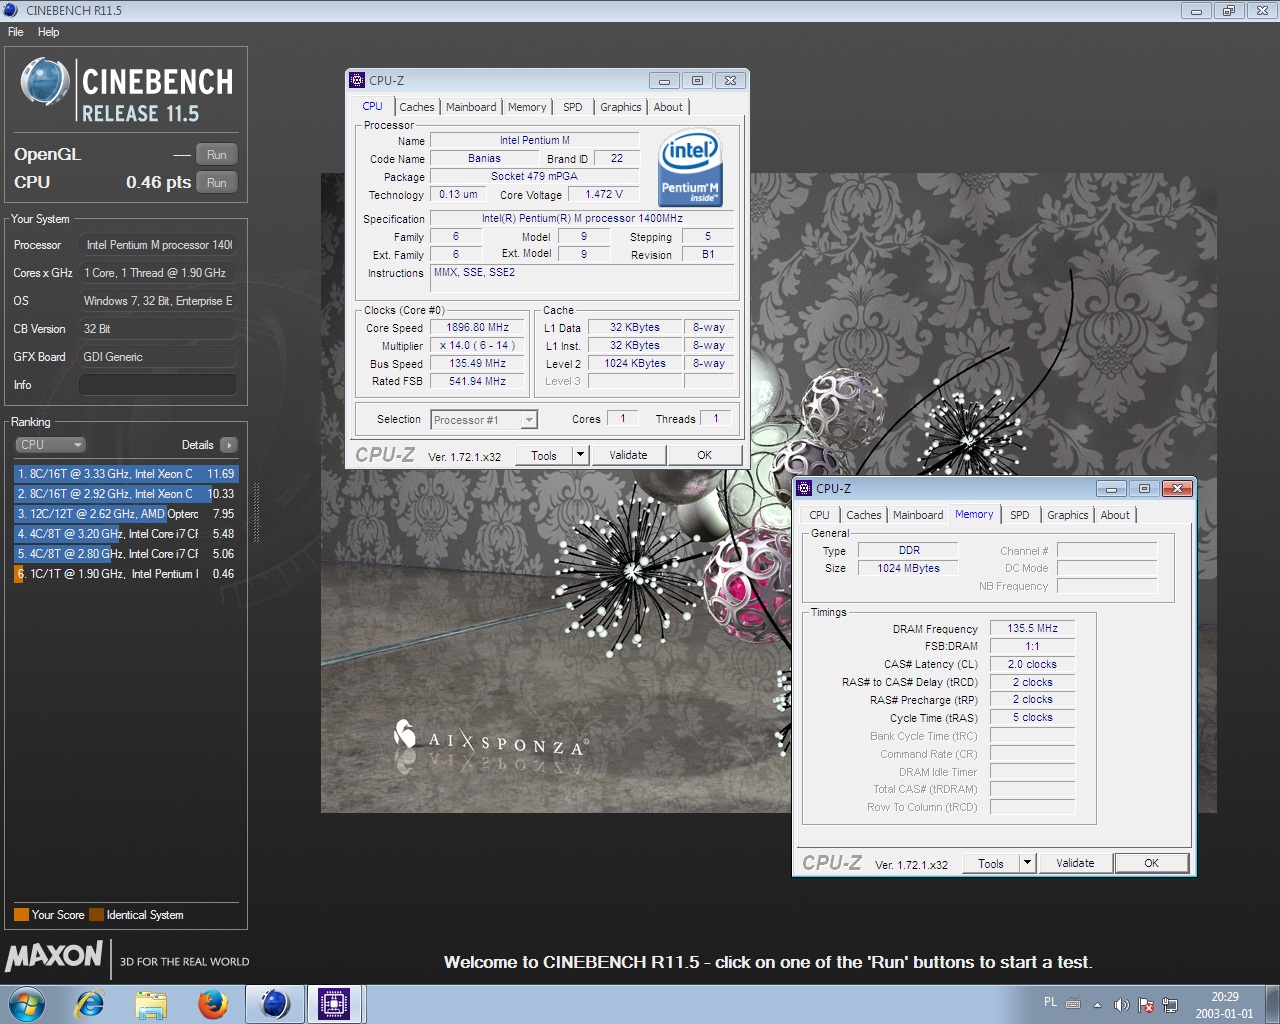Switch to Caches tab in Memory window
Screen dimensions: 1280x1024
[x=864, y=515]
